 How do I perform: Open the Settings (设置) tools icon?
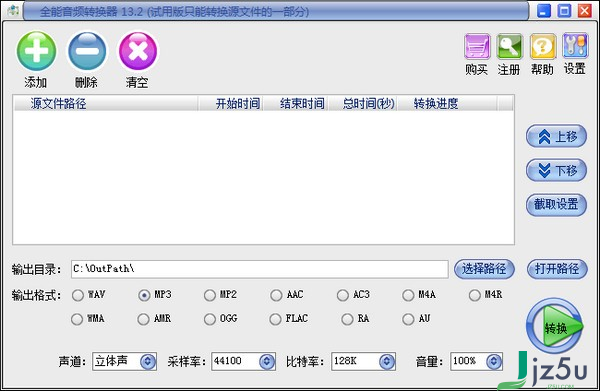(x=575, y=46)
